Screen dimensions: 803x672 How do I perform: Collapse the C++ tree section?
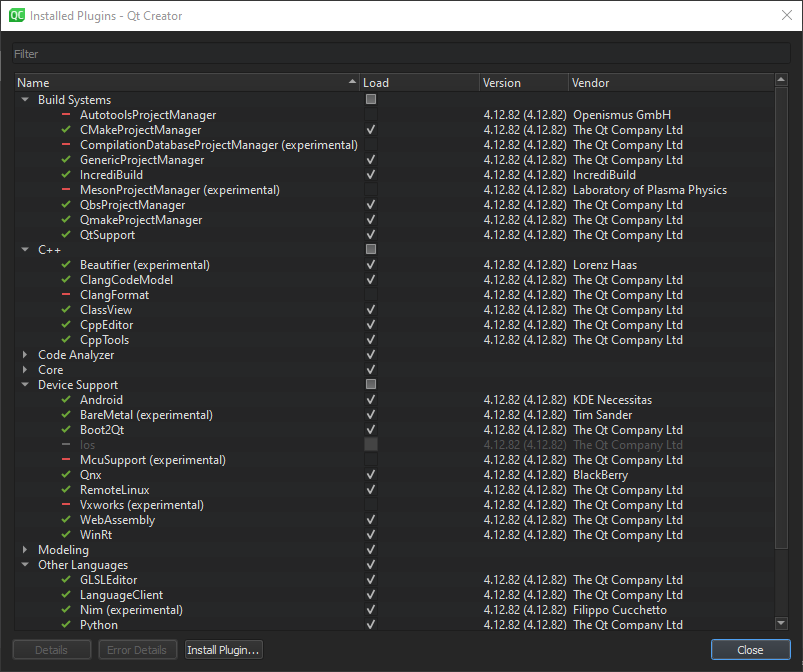(x=24, y=250)
